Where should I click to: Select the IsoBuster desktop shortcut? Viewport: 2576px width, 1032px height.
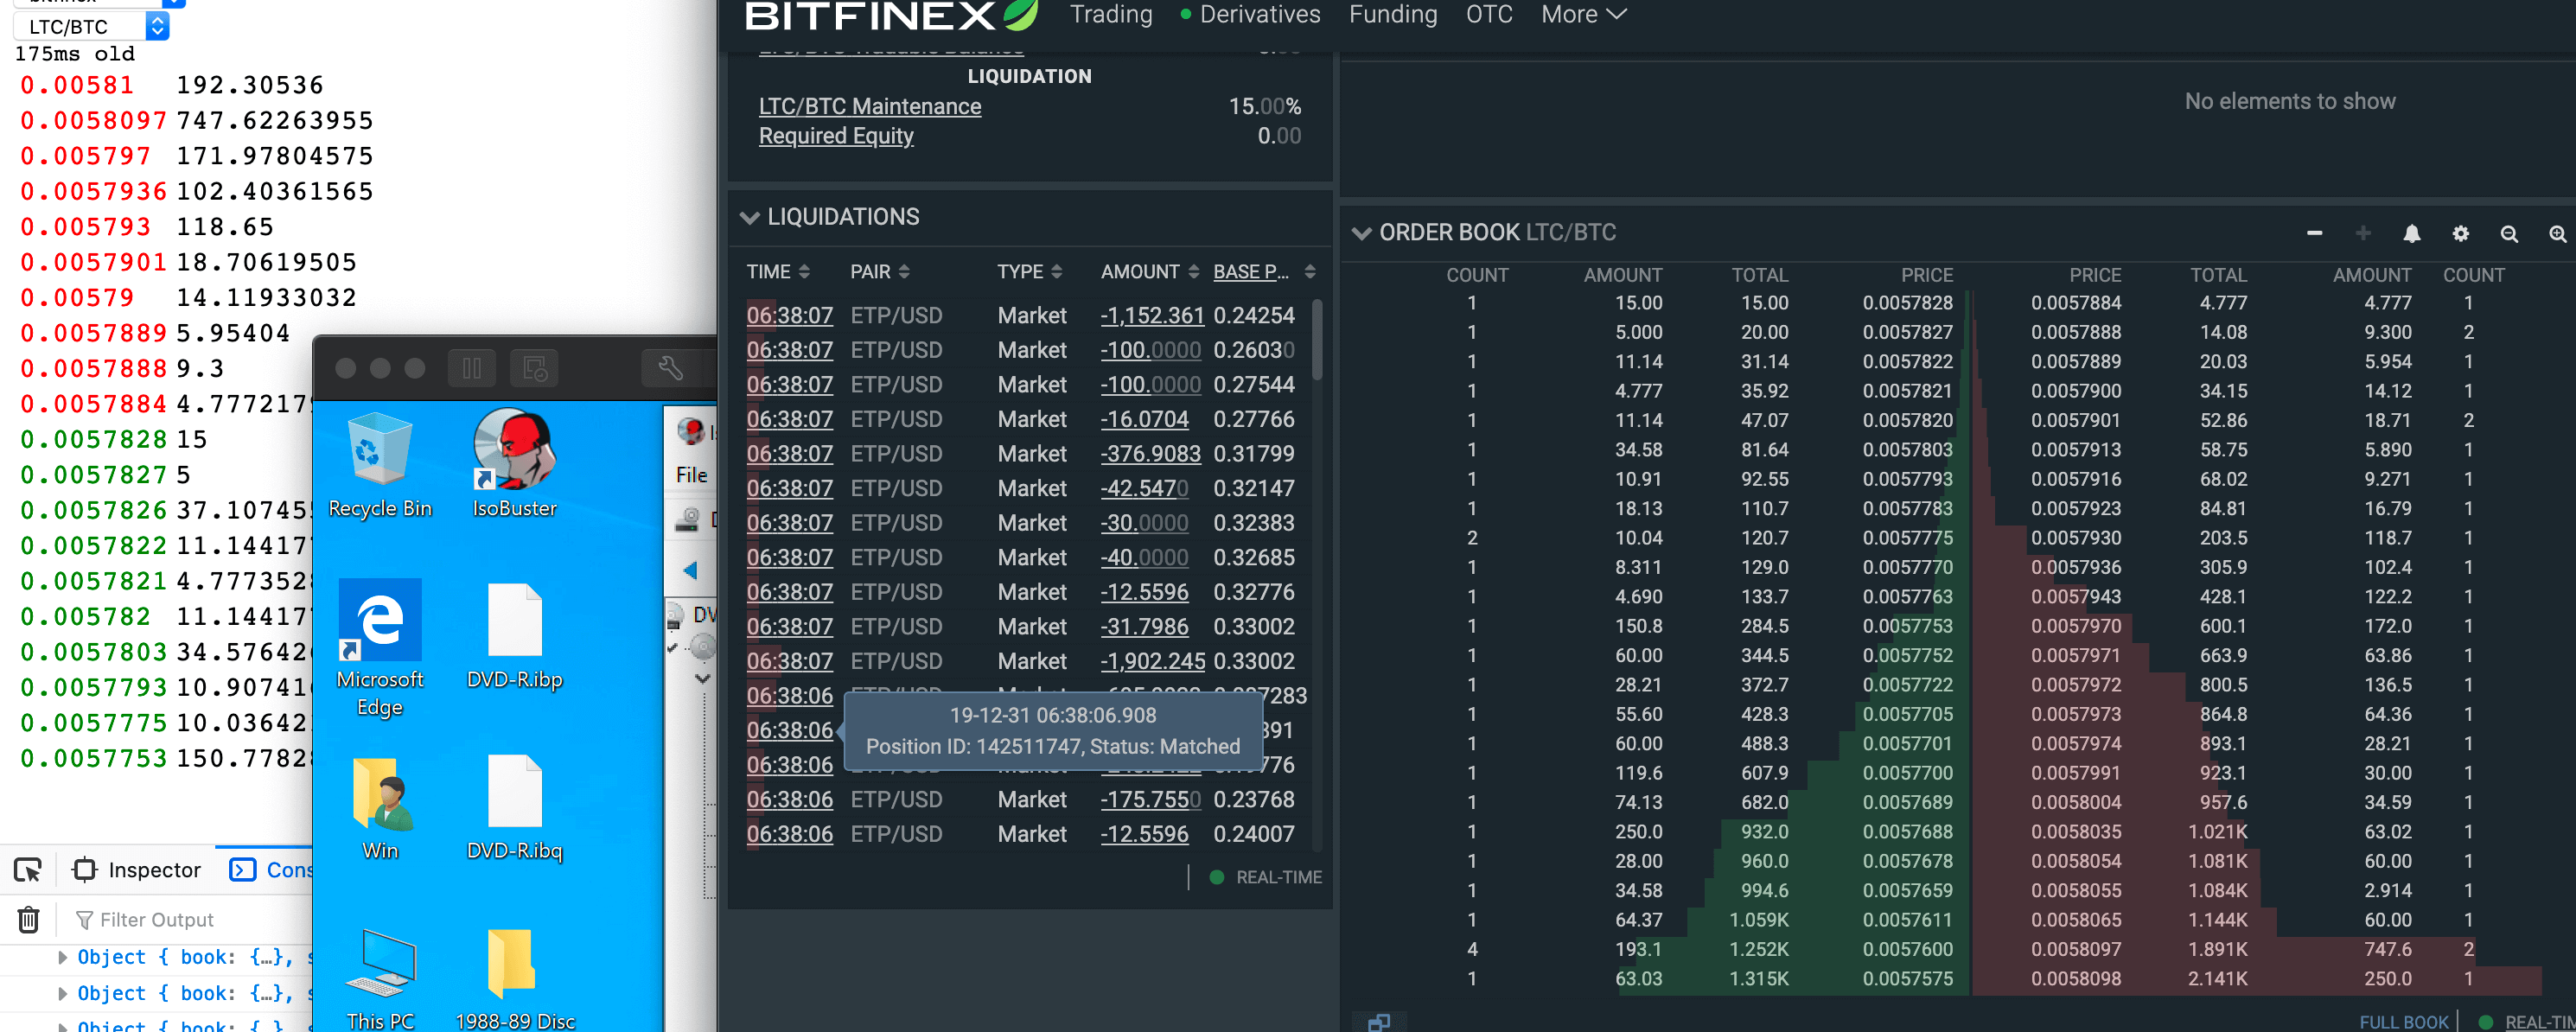coord(514,465)
